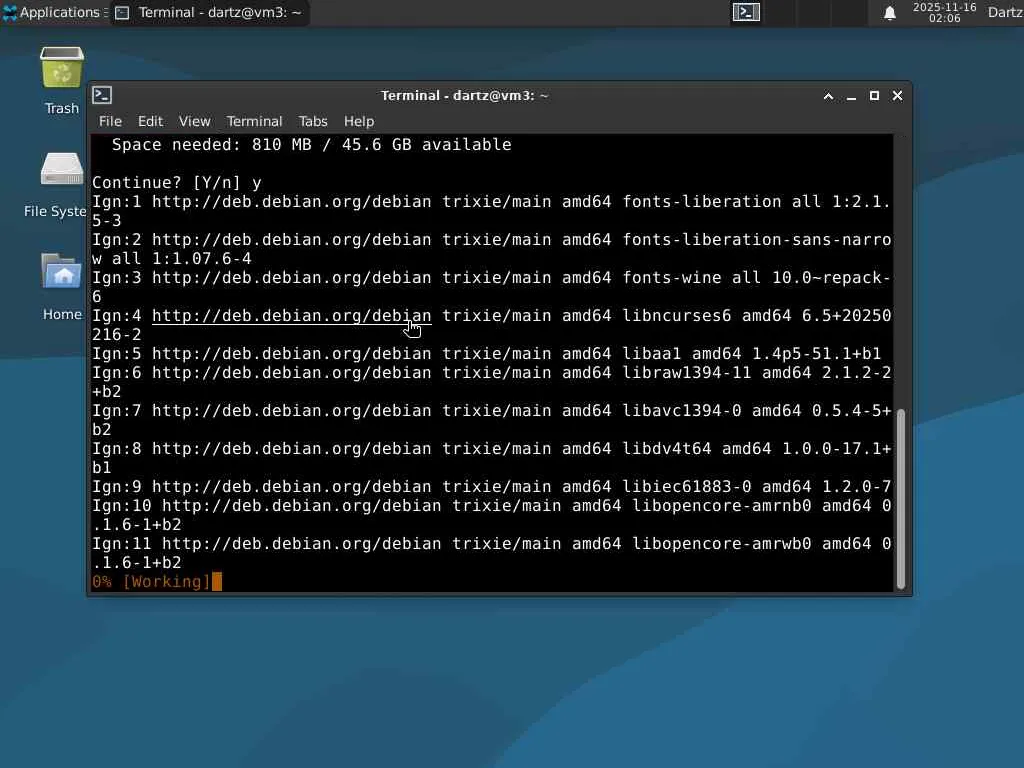Click the roll-up arrow button in the title bar

point(828,96)
